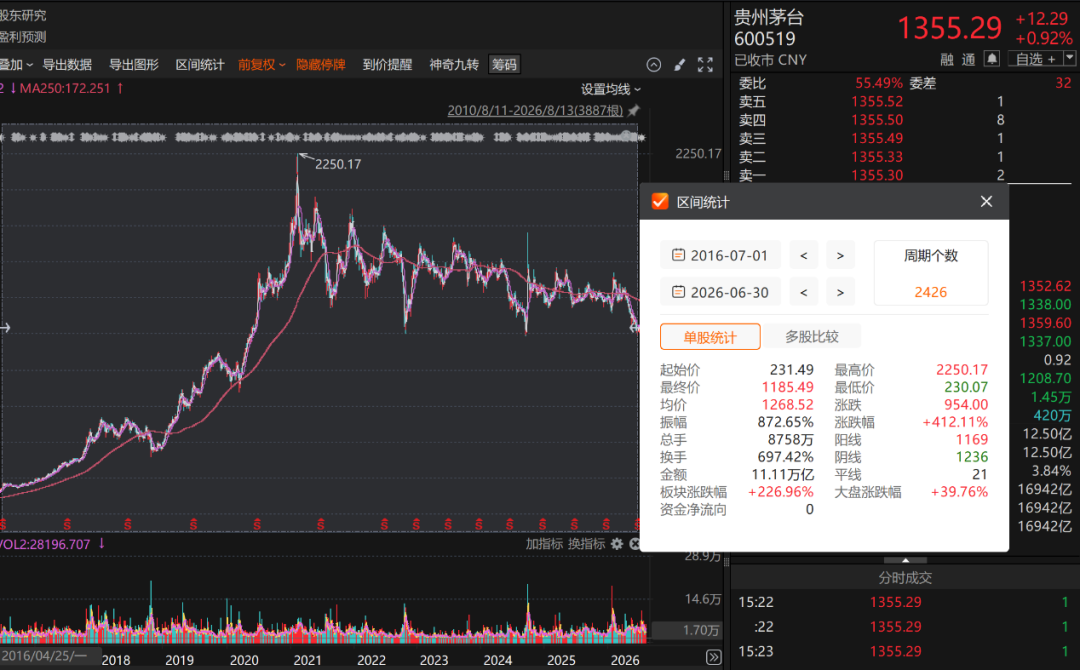Expand the 叠加 dropdown
The width and height of the screenshot is (1080, 670).
[16, 65]
